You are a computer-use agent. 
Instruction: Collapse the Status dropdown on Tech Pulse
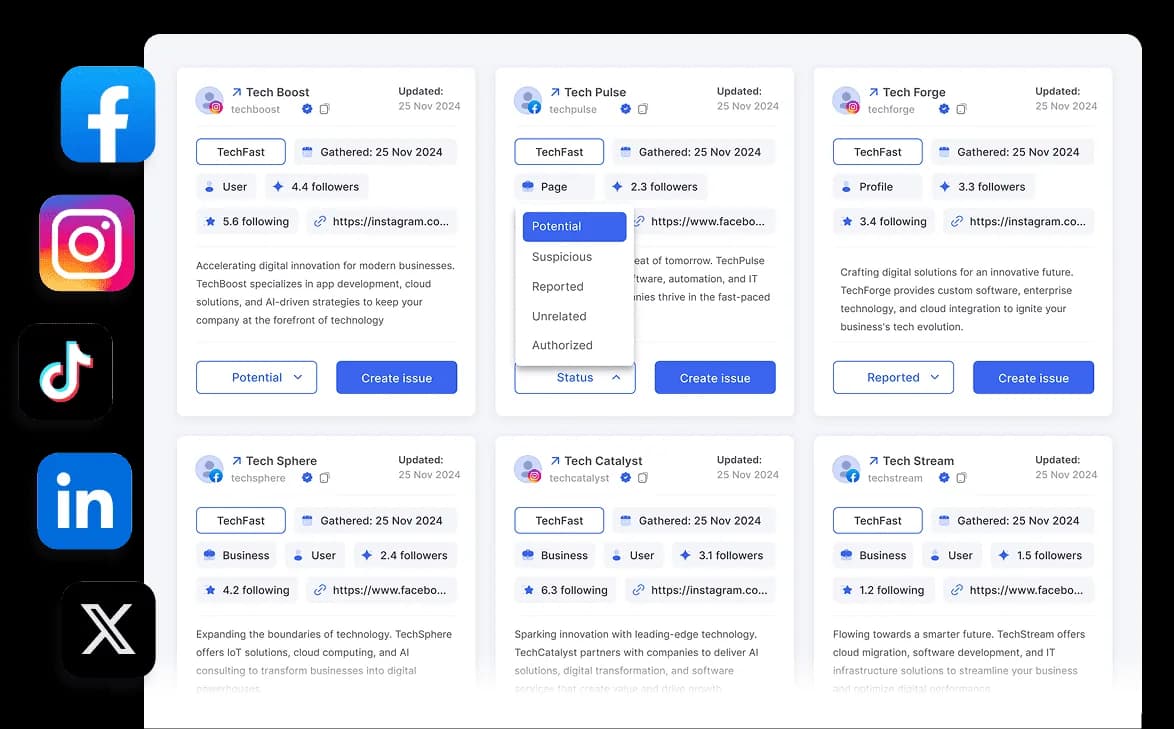point(575,378)
